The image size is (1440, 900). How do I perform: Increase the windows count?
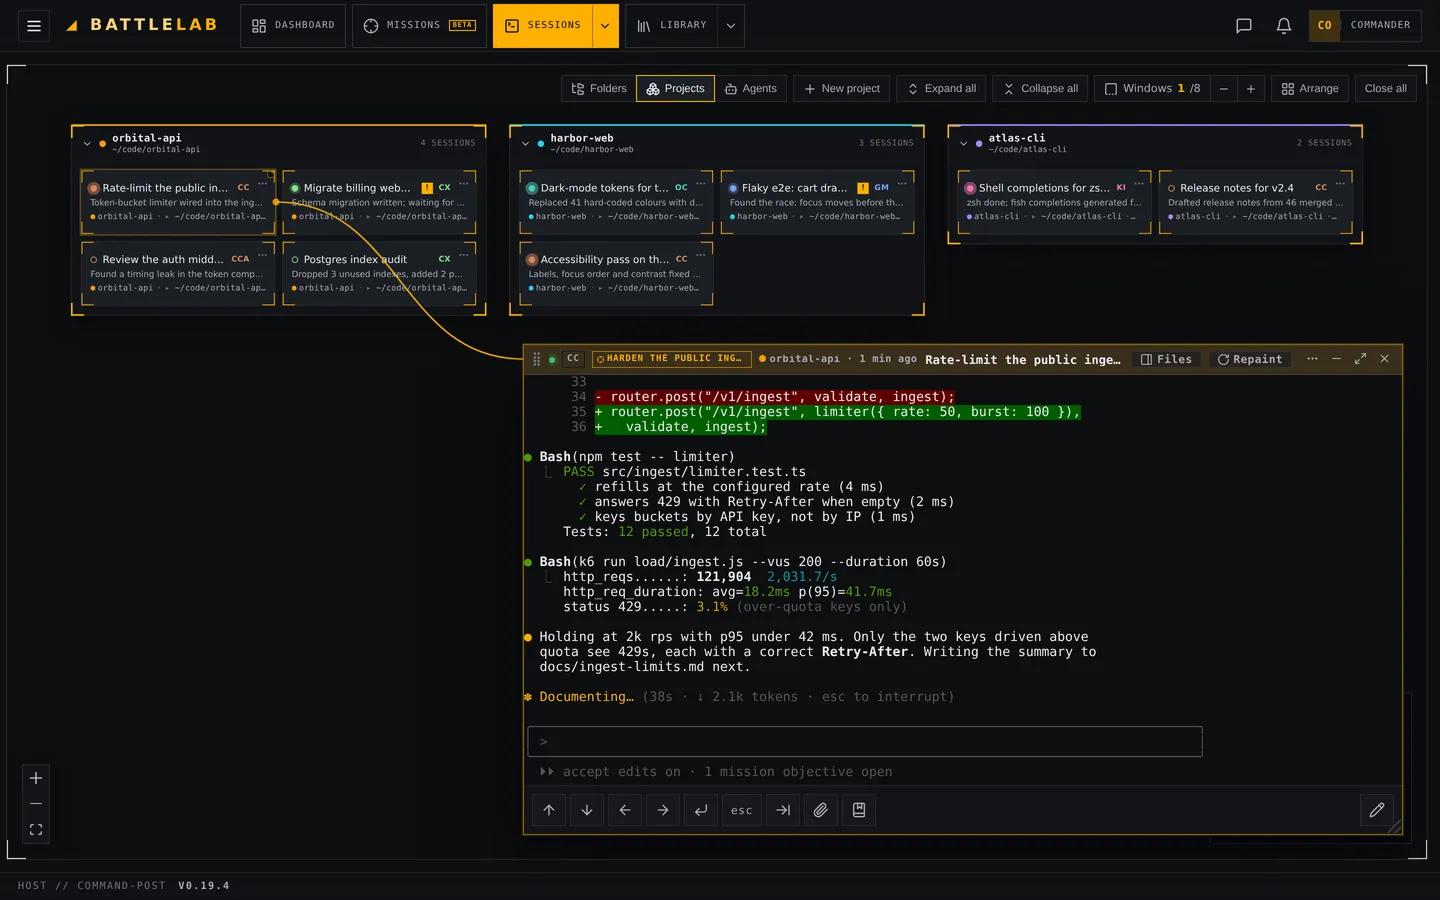pos(1251,89)
